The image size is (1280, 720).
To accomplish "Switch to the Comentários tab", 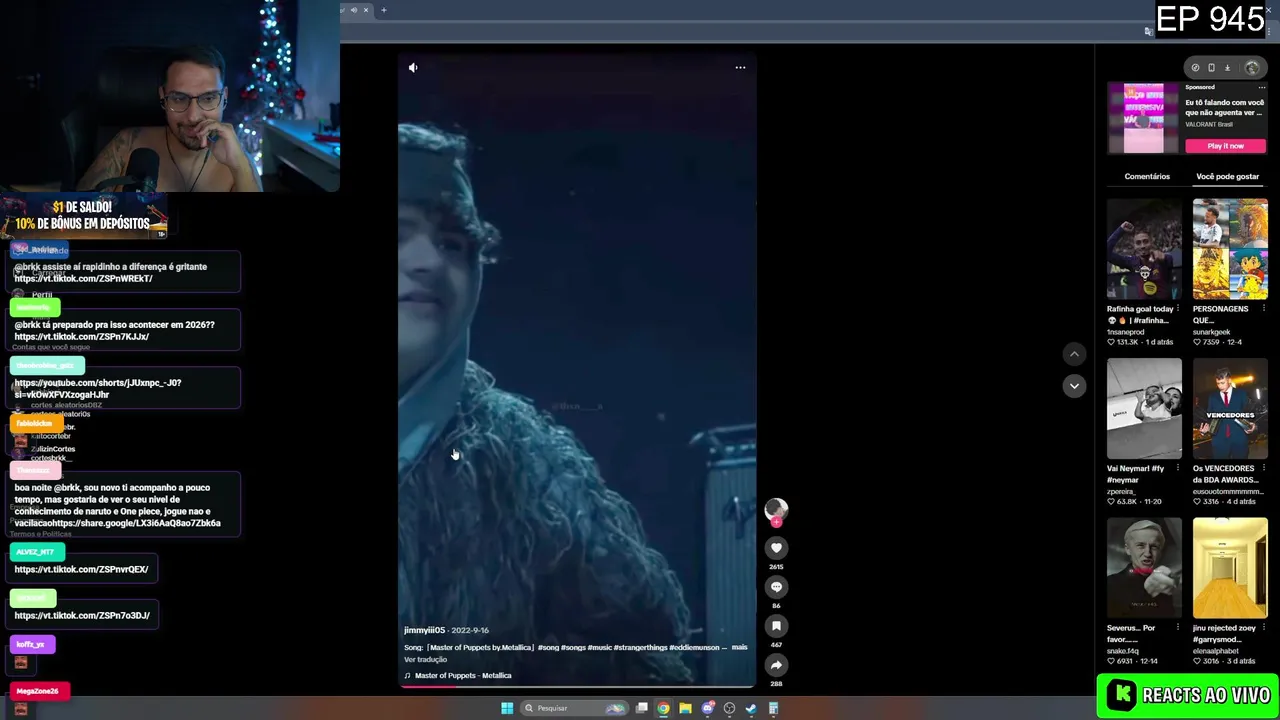I will tap(1147, 176).
